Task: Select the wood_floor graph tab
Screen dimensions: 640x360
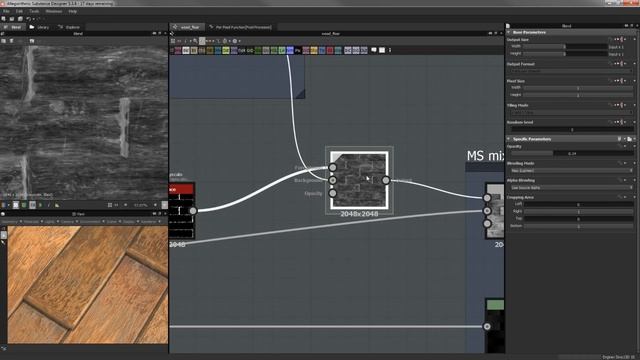Action: pos(187,27)
